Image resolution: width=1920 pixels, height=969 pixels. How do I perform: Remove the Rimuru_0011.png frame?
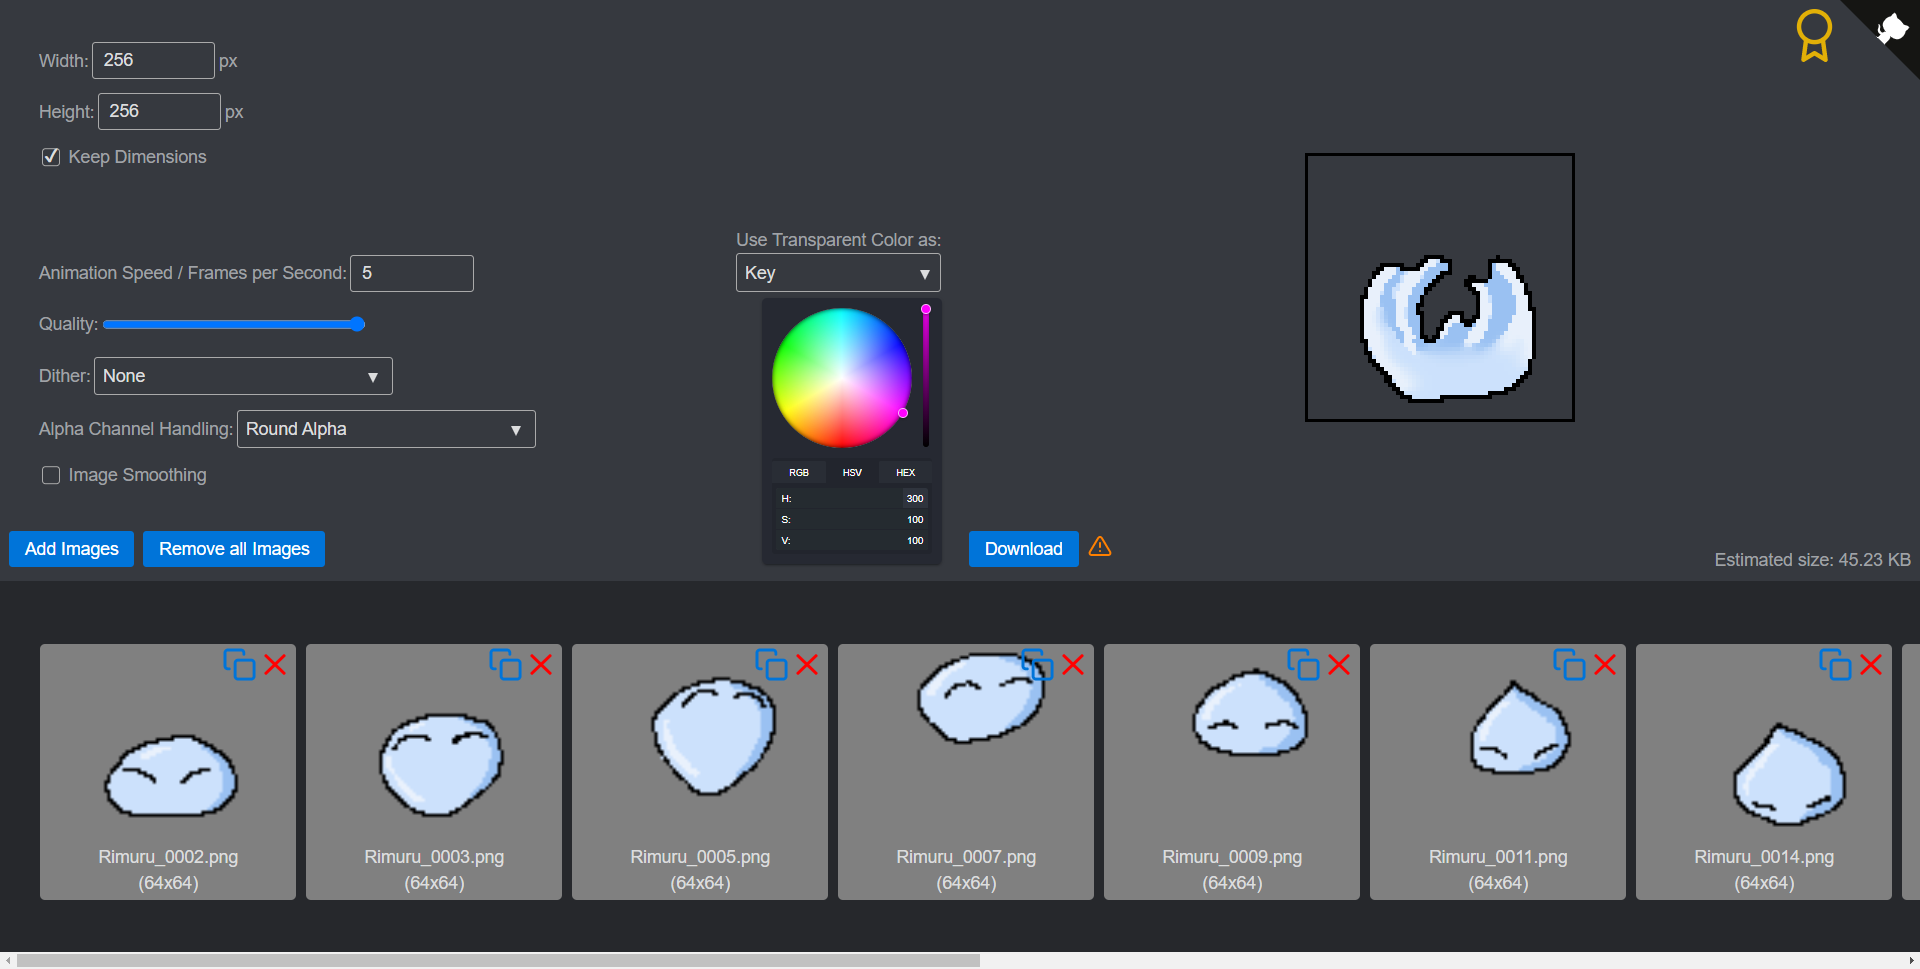tap(1605, 665)
